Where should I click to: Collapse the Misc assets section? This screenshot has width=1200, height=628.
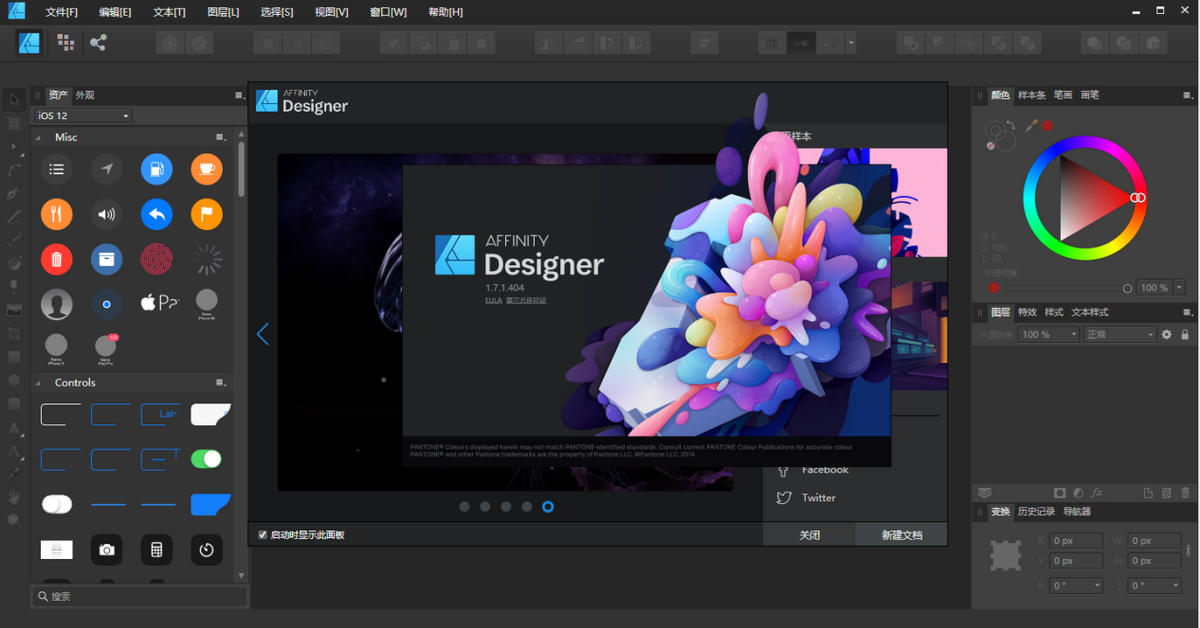39,138
